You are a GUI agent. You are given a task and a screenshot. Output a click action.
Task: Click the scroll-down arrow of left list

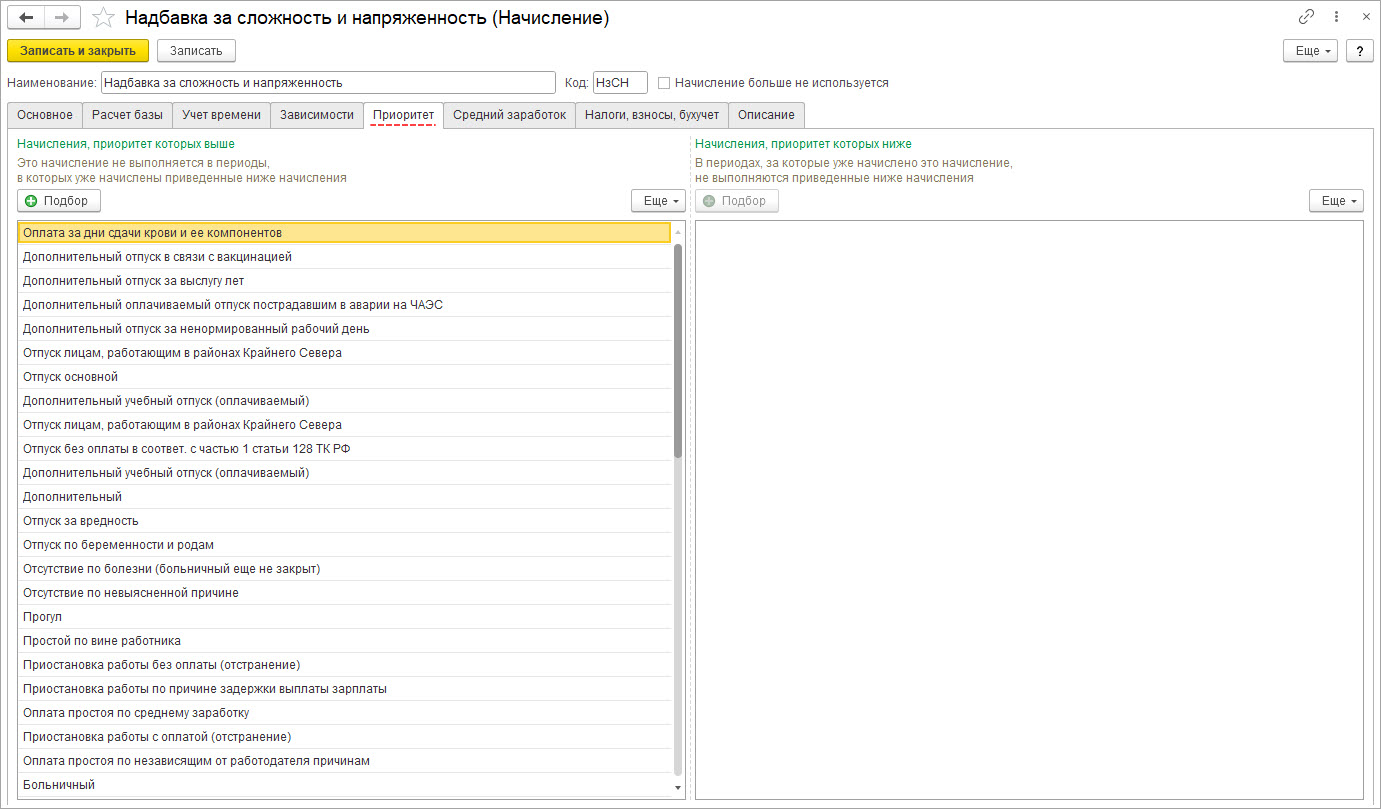pos(679,789)
